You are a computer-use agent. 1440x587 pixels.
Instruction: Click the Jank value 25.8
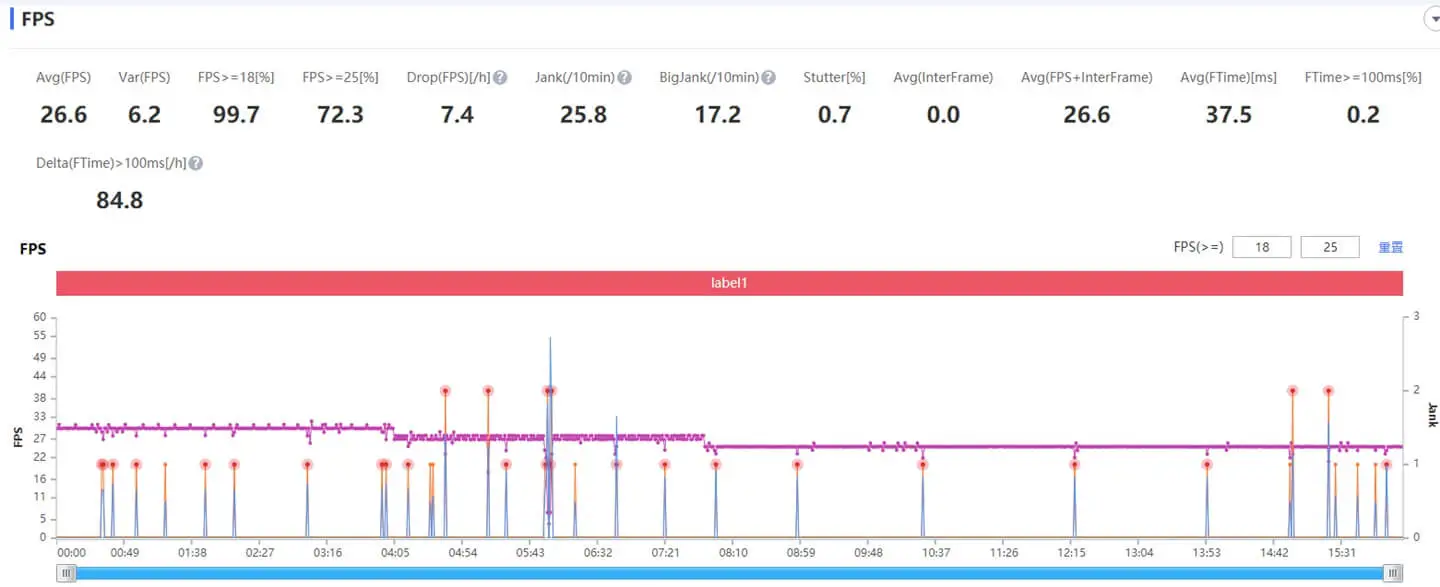pyautogui.click(x=583, y=115)
